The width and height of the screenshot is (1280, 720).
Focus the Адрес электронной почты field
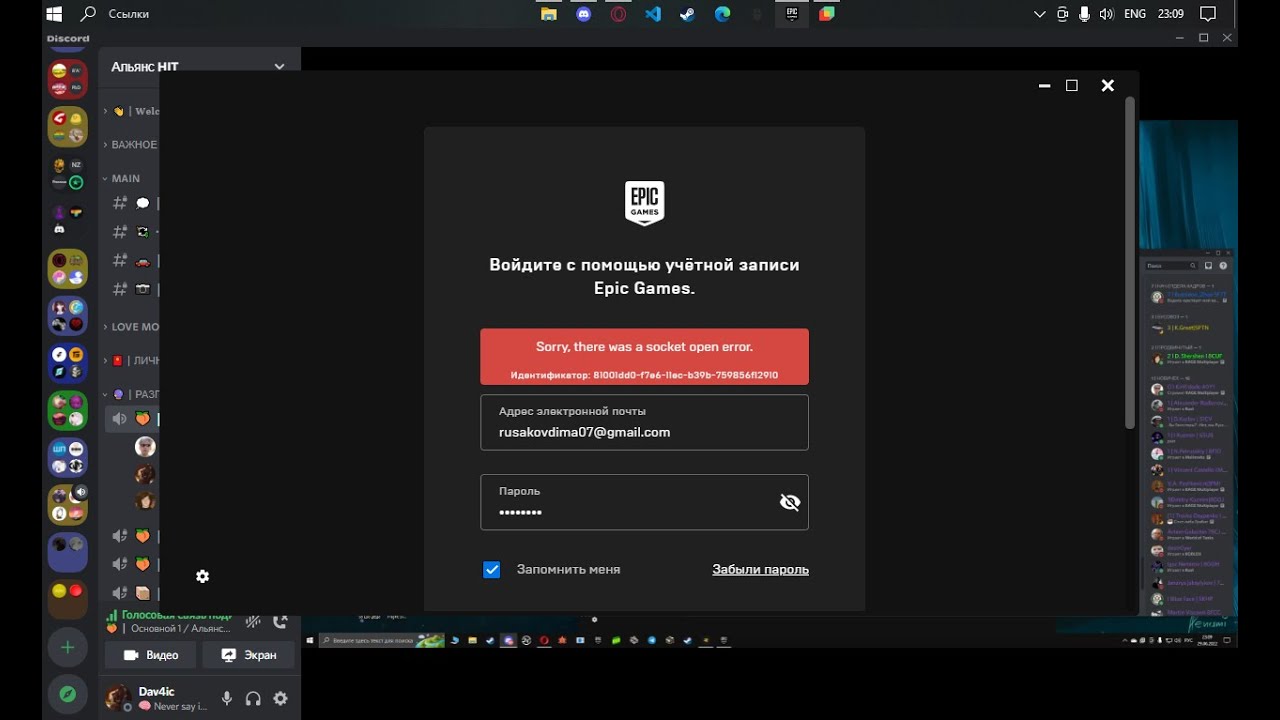[x=644, y=422]
